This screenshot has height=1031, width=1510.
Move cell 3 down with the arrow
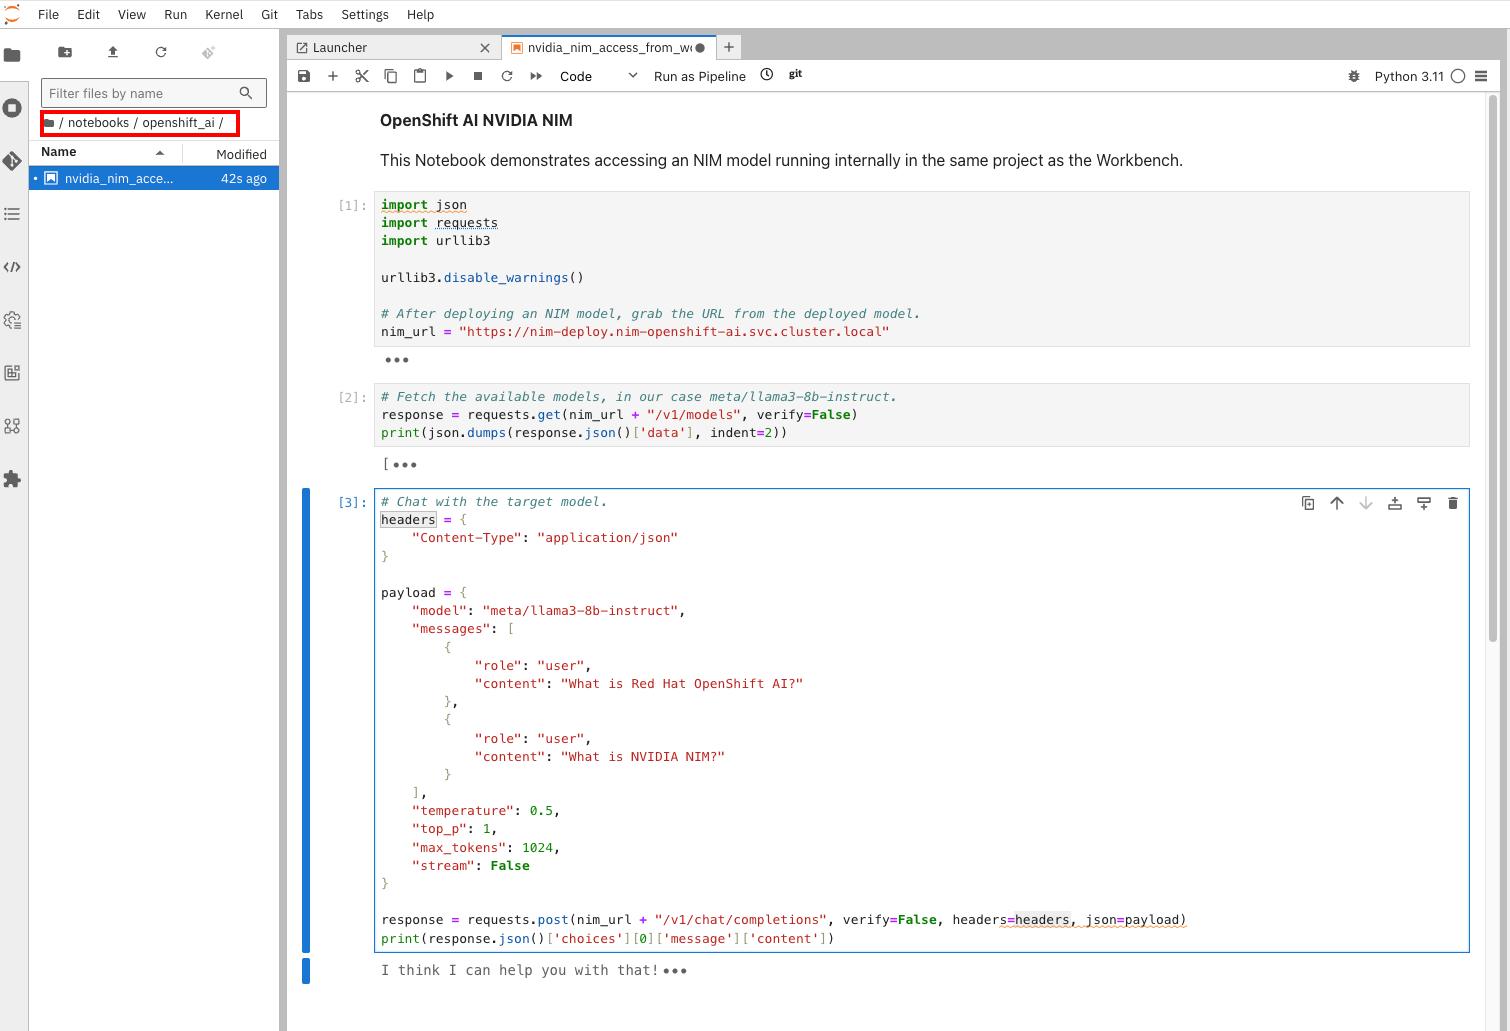[x=1366, y=503]
